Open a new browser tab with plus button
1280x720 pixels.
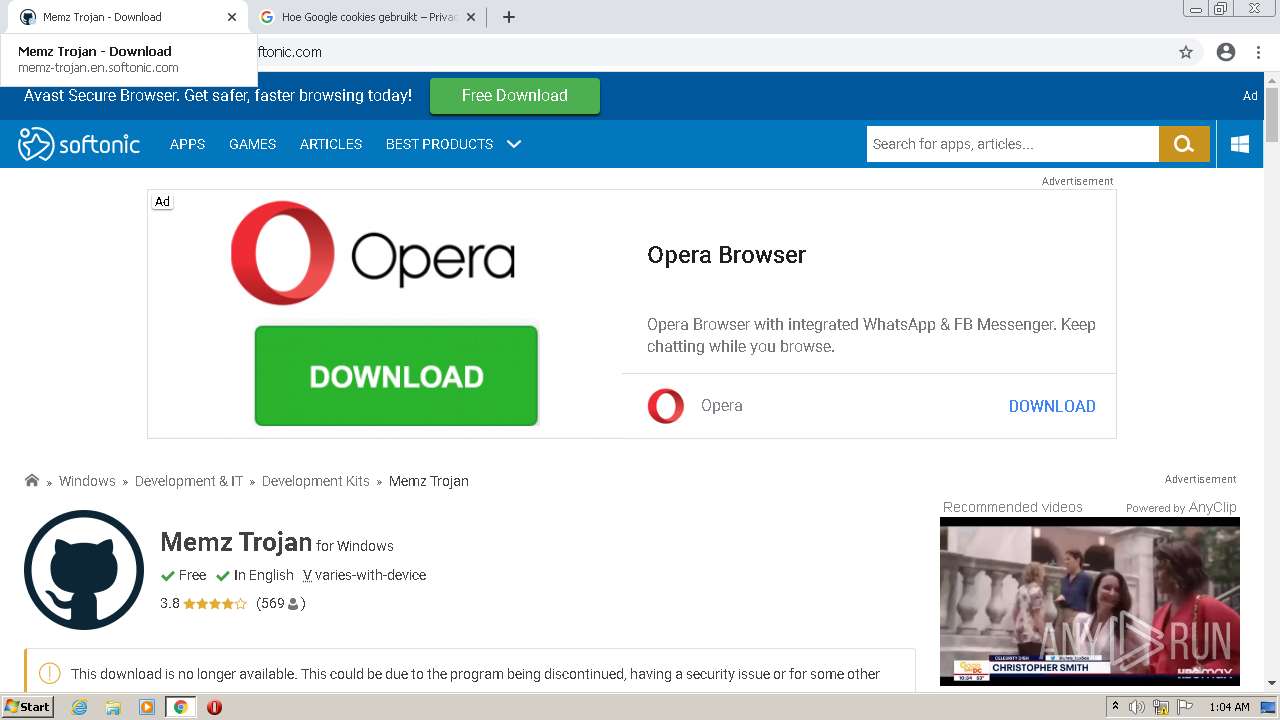509,17
